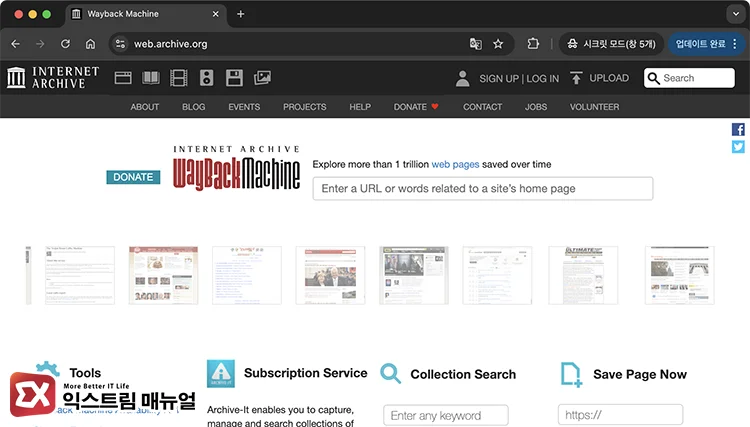Screen dimensions: 750x427
Task: Click the Internet Archive logo
Action: 53,77
